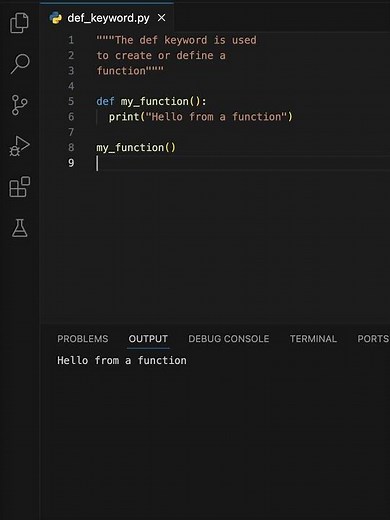
Task: Click line number 1 in gutter
Action: pos(71,40)
